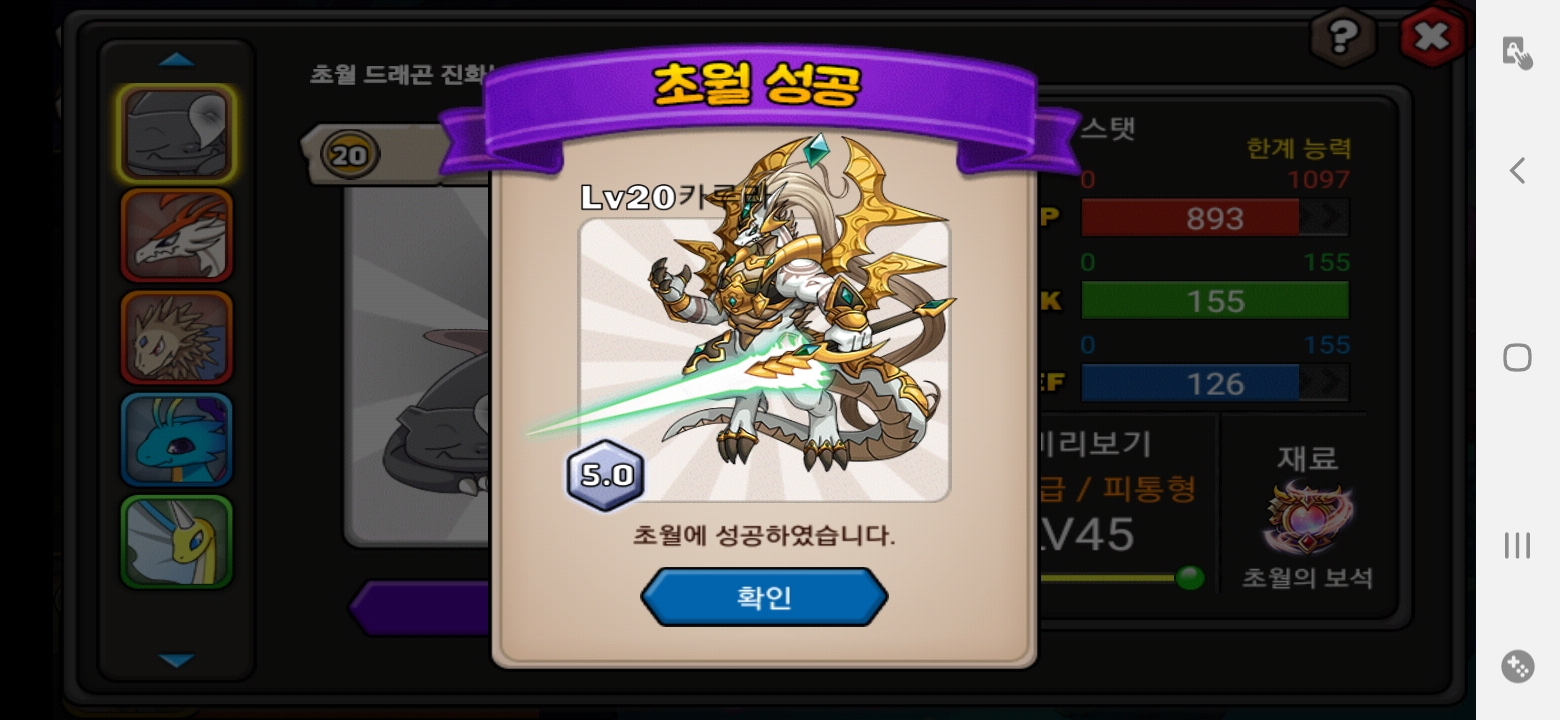The image size is (1560, 720).
Task: Close the panel with red X
Action: [1432, 37]
